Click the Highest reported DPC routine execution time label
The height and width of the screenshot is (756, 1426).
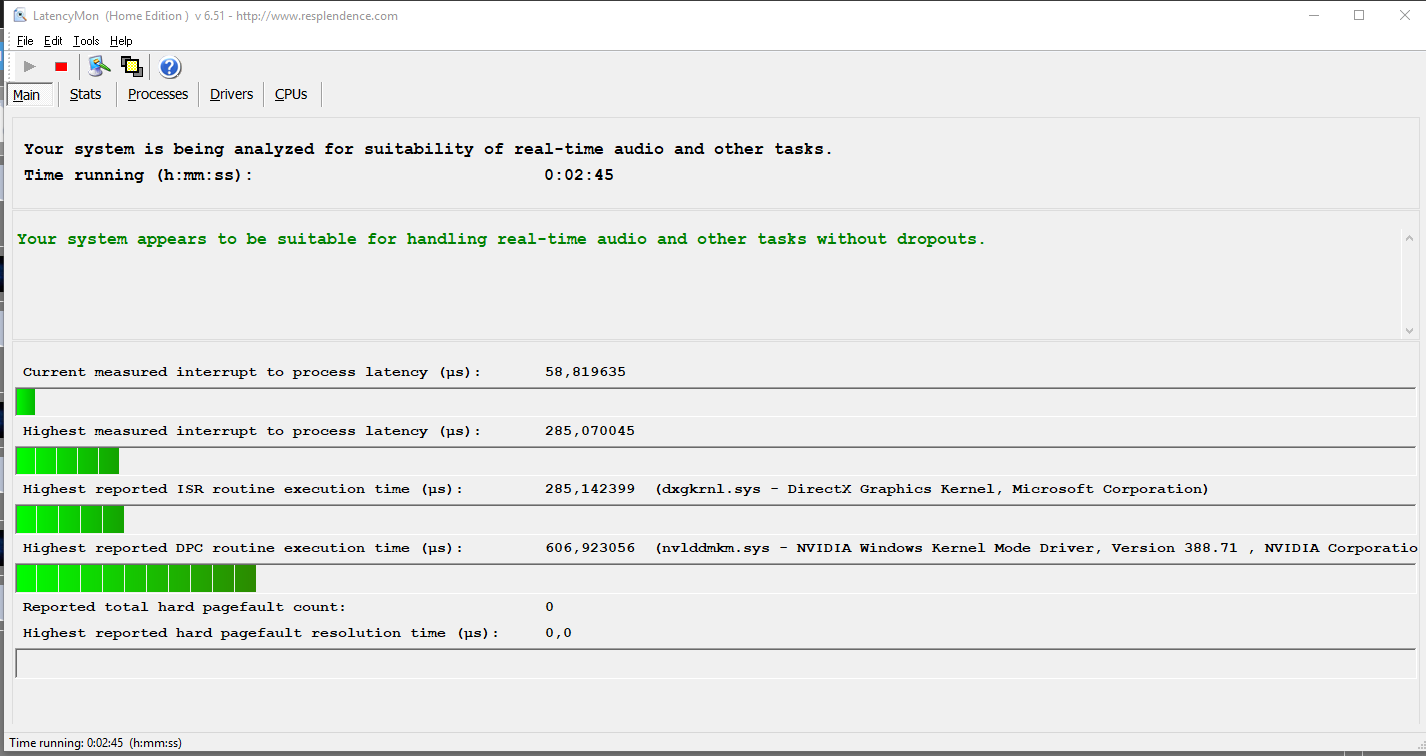coord(243,548)
